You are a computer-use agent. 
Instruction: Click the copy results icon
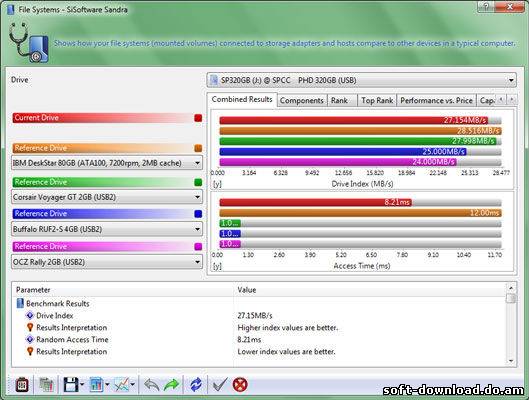(46, 384)
